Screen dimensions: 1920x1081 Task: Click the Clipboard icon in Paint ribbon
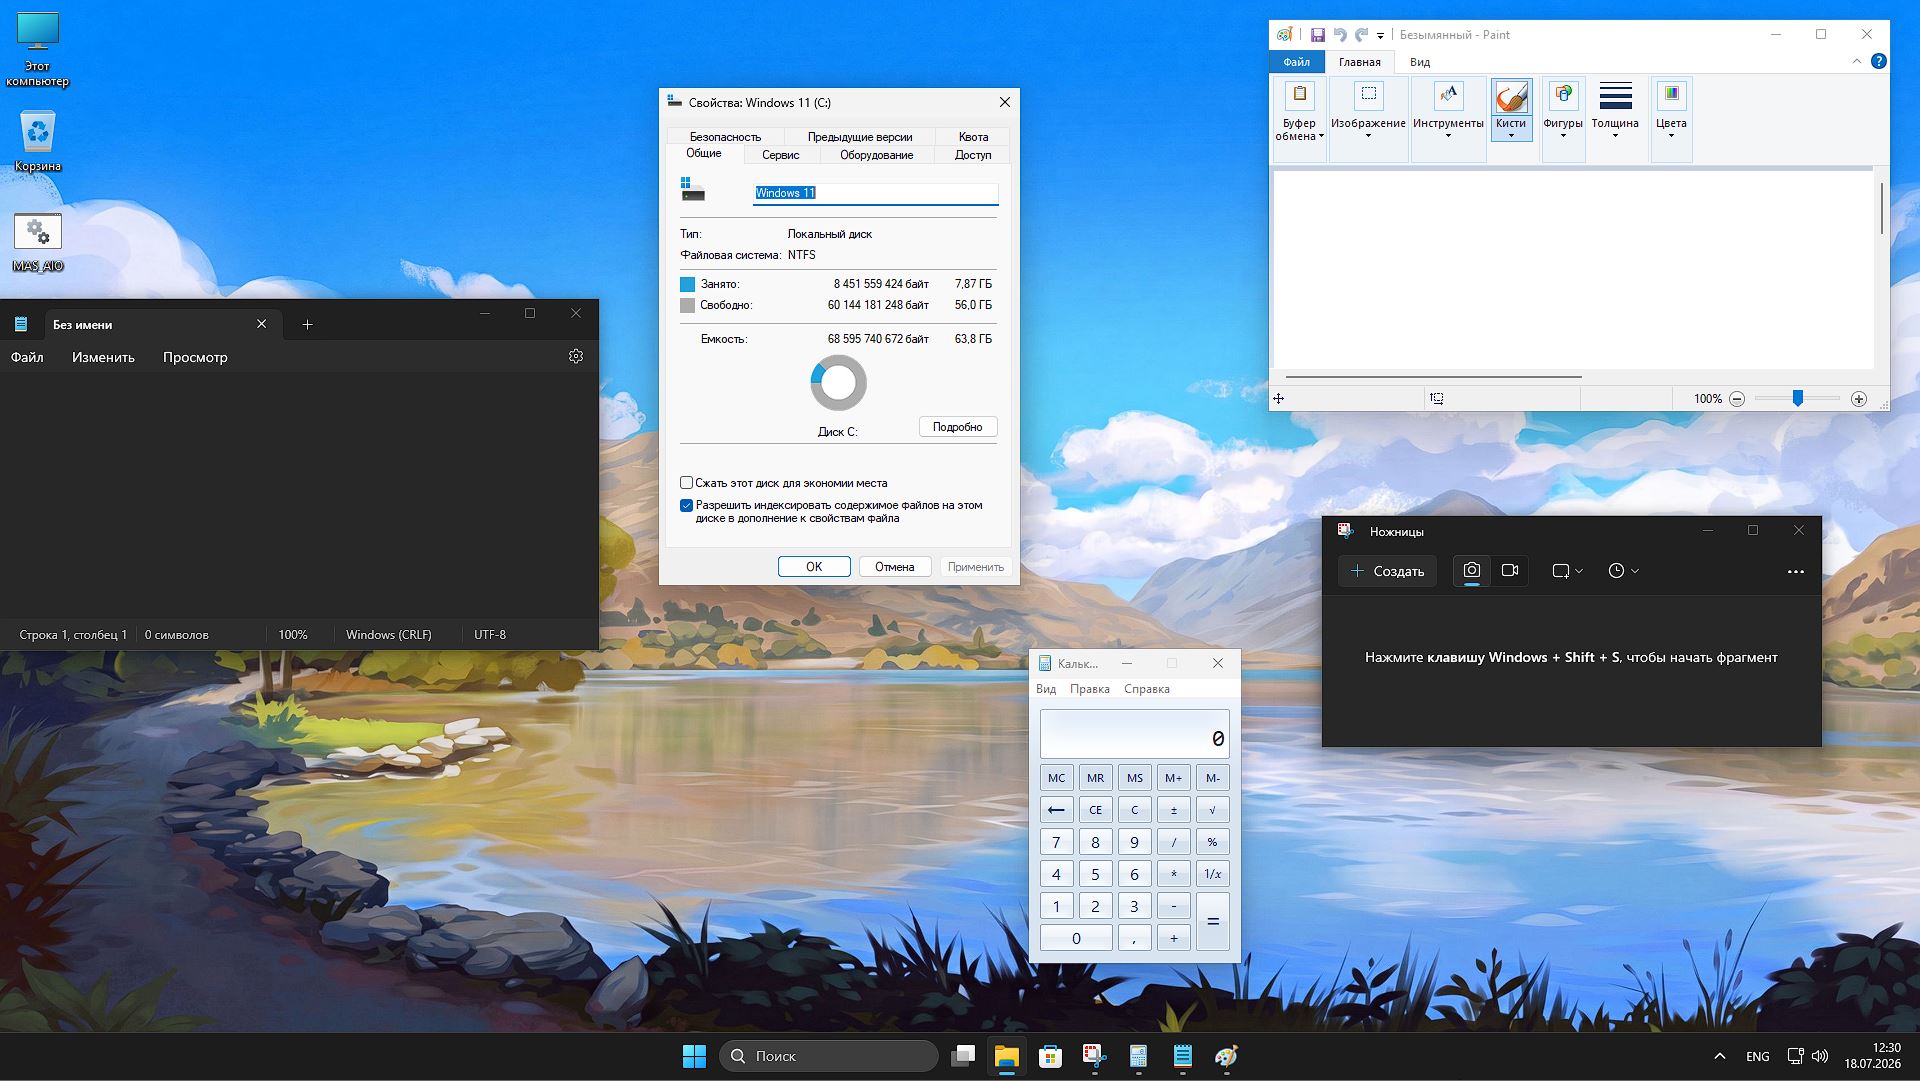1299,95
